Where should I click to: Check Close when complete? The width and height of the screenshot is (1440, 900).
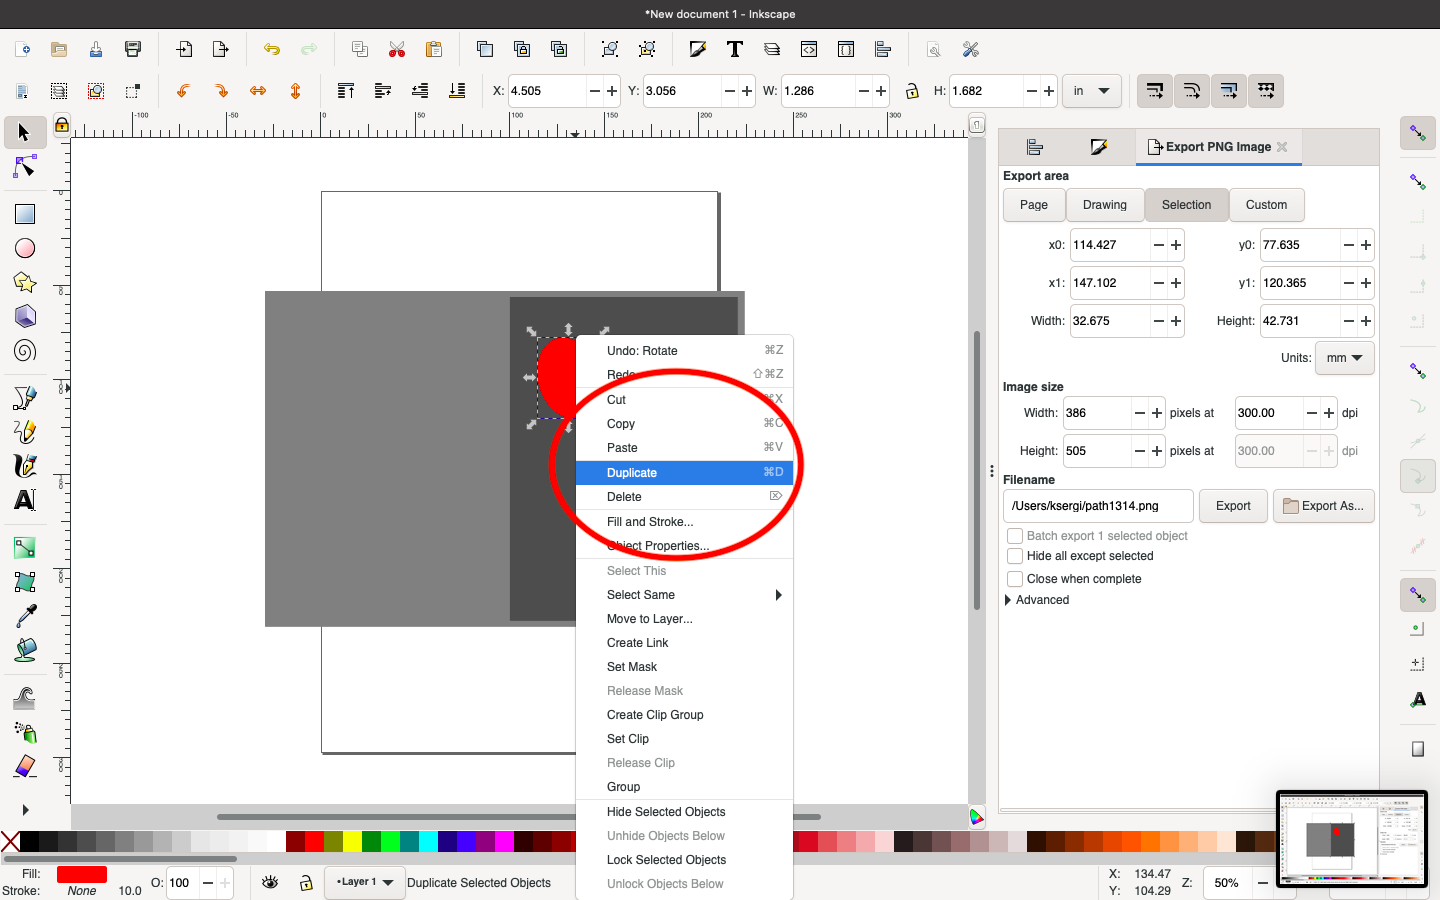[x=1015, y=579]
